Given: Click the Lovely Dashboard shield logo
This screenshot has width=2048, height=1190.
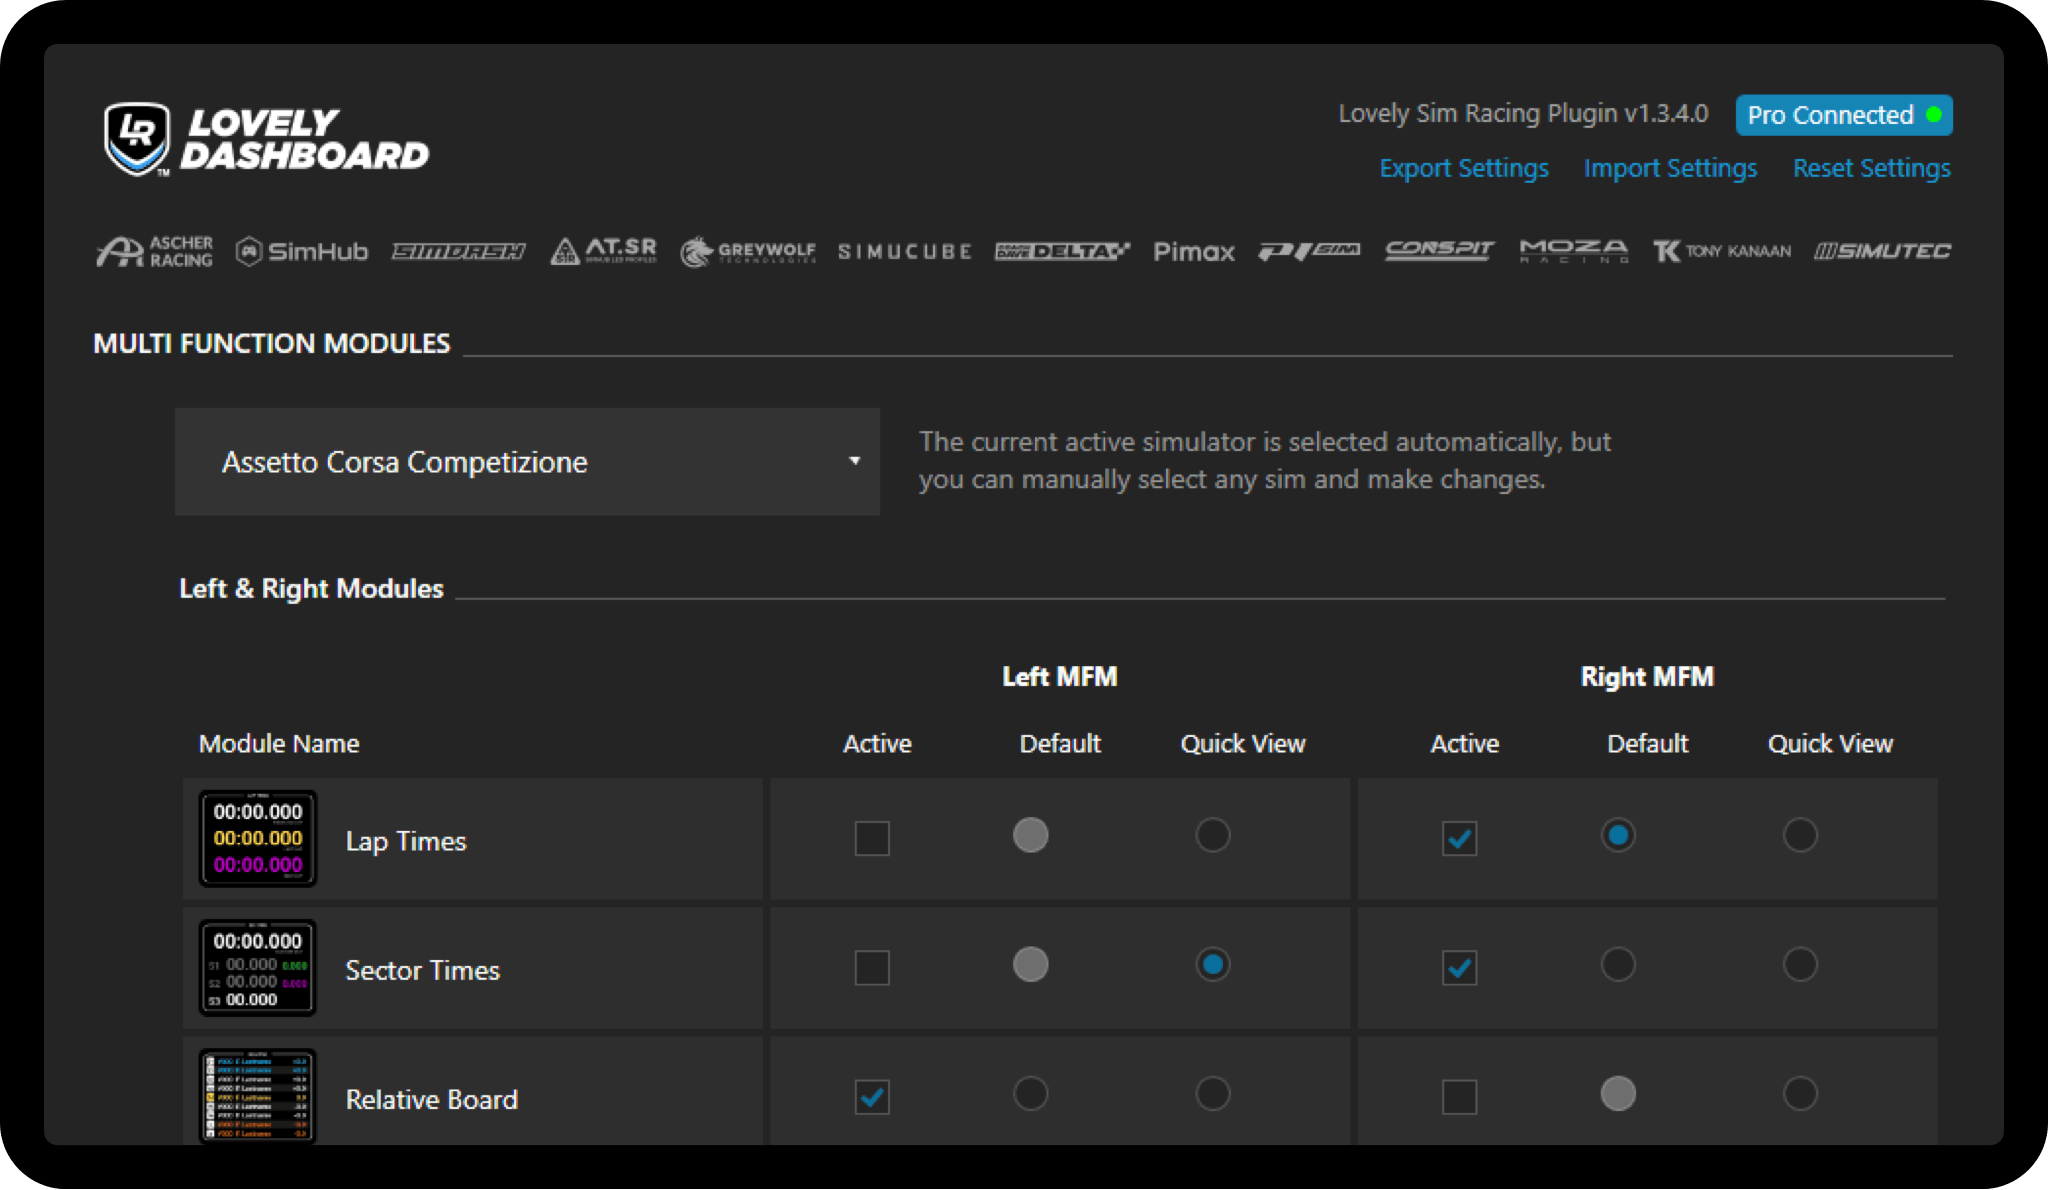Looking at the screenshot, I should (137, 139).
